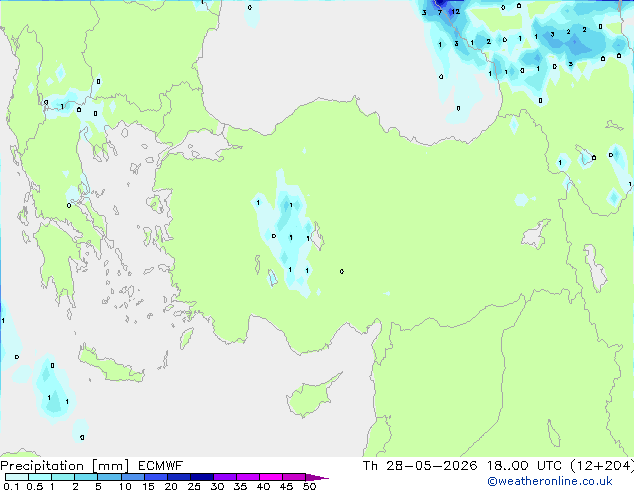Pick the 1–2 mm legend color swatch
634x490 pixels.
[x=63, y=477]
